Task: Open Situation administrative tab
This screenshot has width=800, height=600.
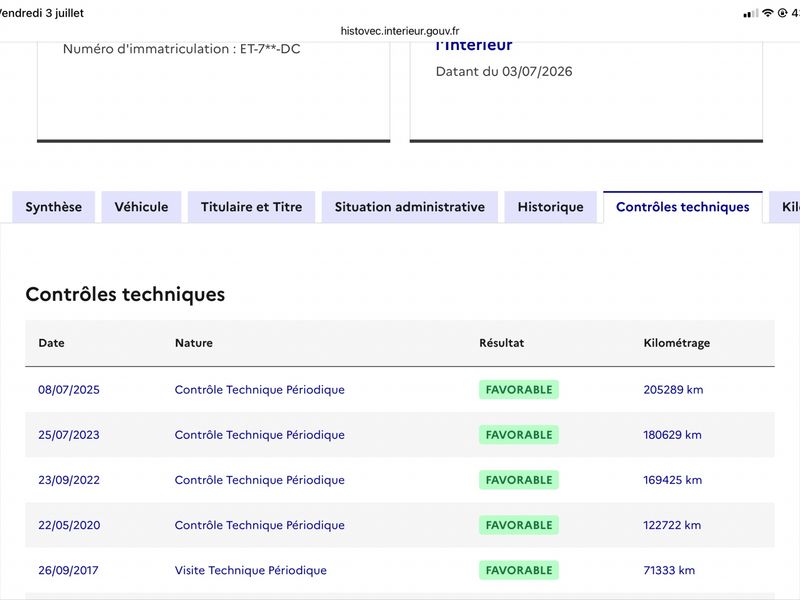Action: click(410, 207)
